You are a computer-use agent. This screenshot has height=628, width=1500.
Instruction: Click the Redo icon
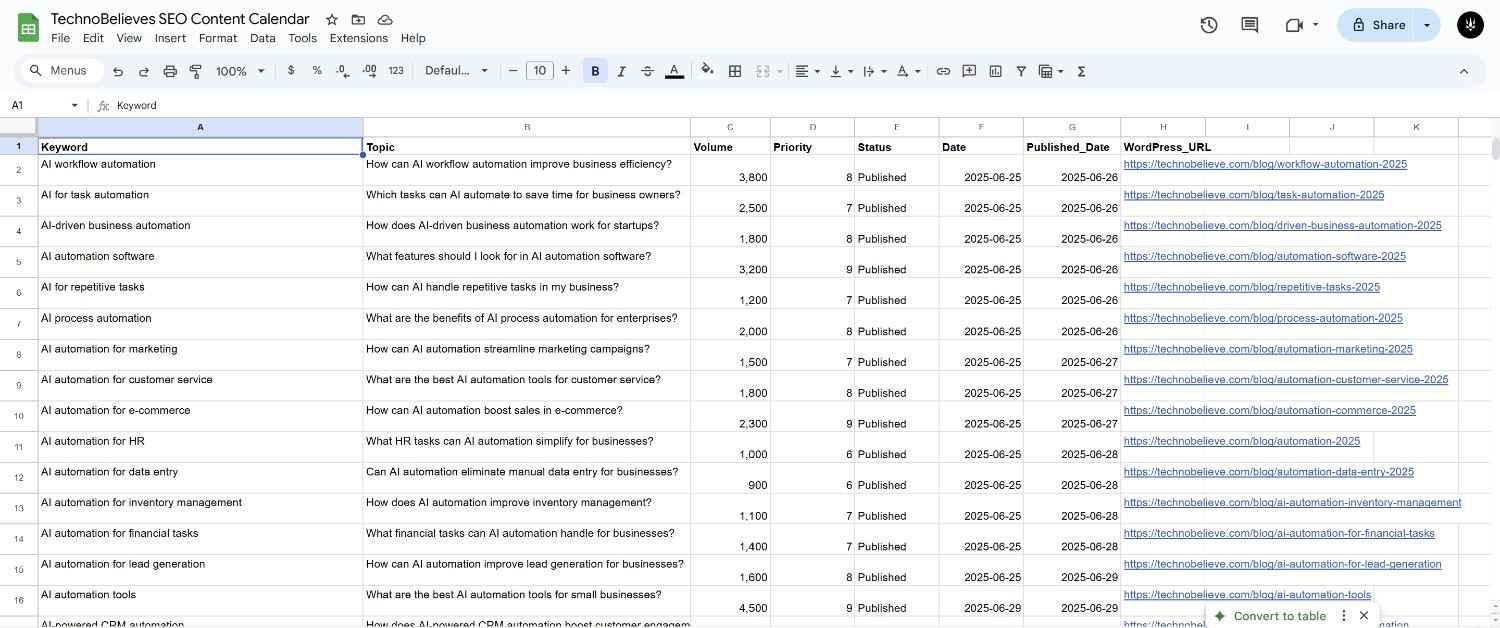point(143,71)
